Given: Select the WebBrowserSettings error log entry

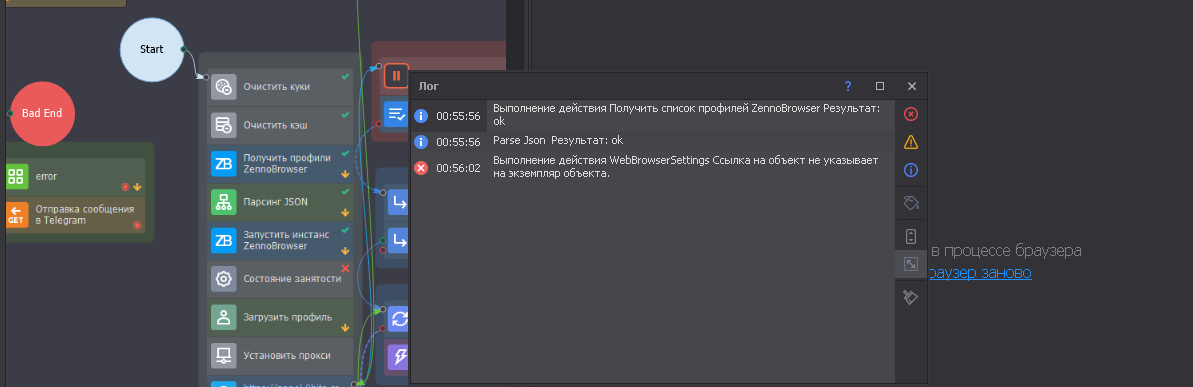Looking at the screenshot, I should [653, 168].
